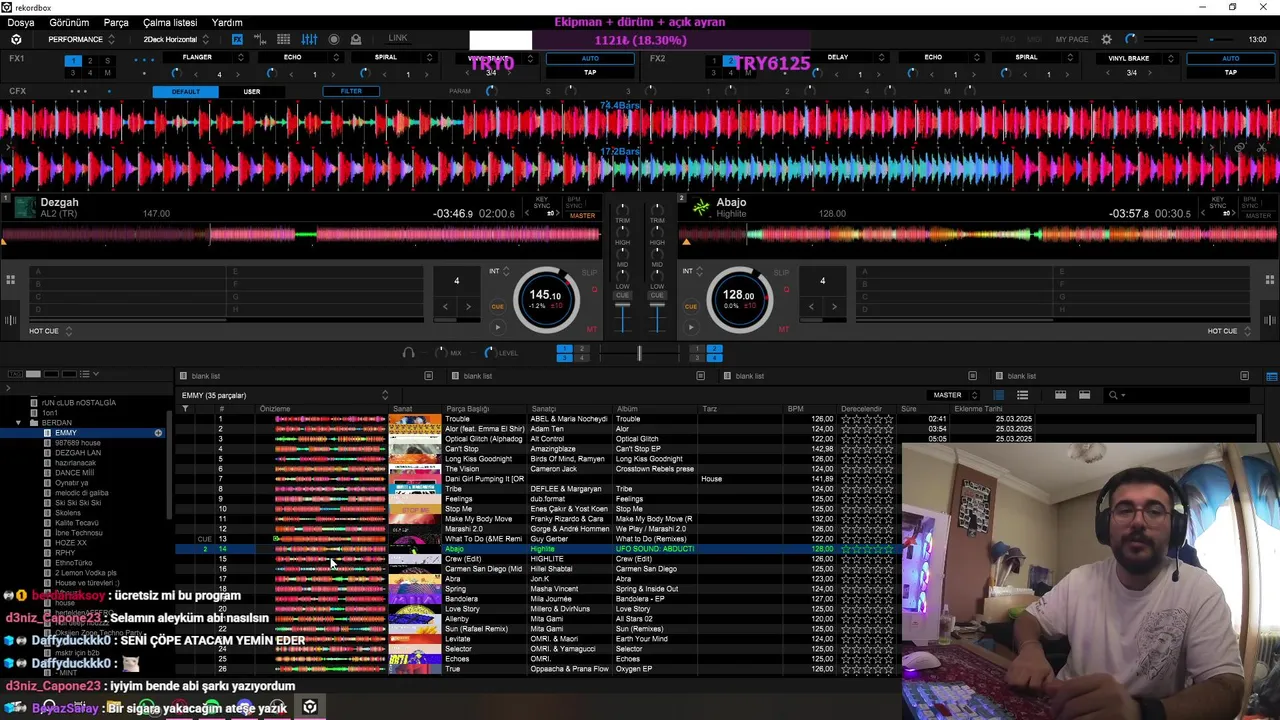Open the Dosya menu
Viewport: 1280px width, 720px height.
20,22
